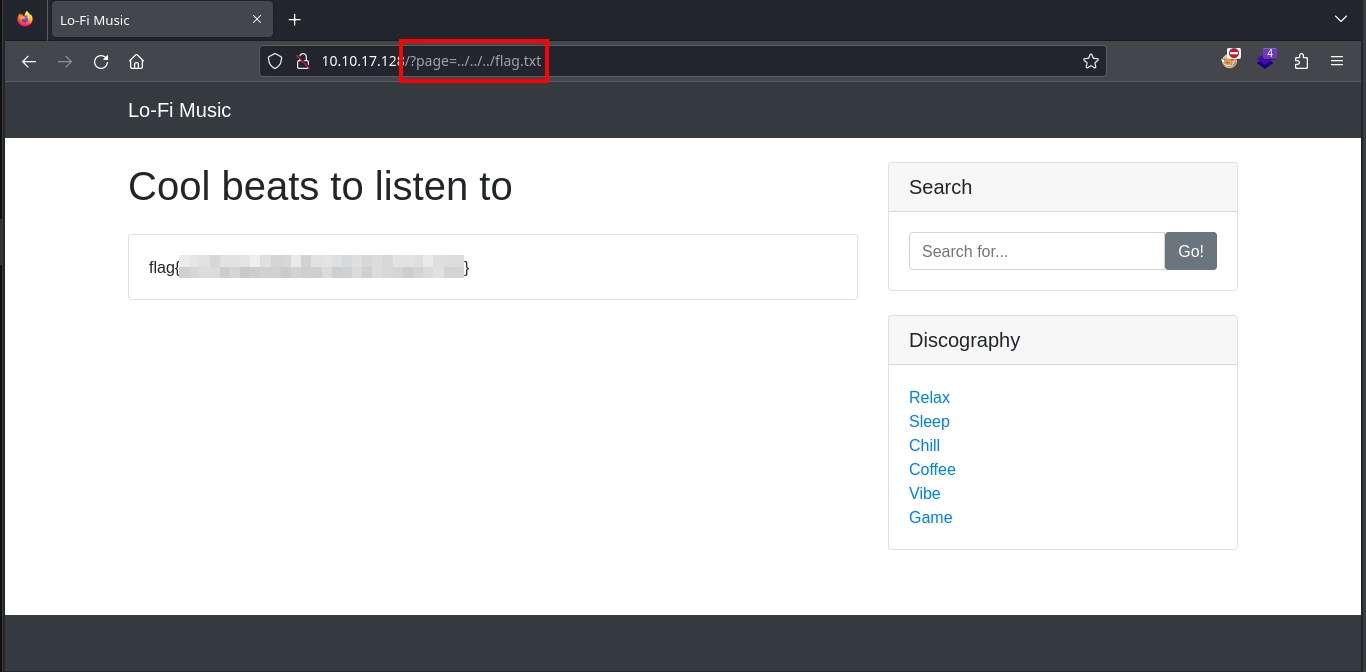Viewport: 1366px width, 672px height.
Task: Click the insecure connection padlock icon
Action: [302, 62]
